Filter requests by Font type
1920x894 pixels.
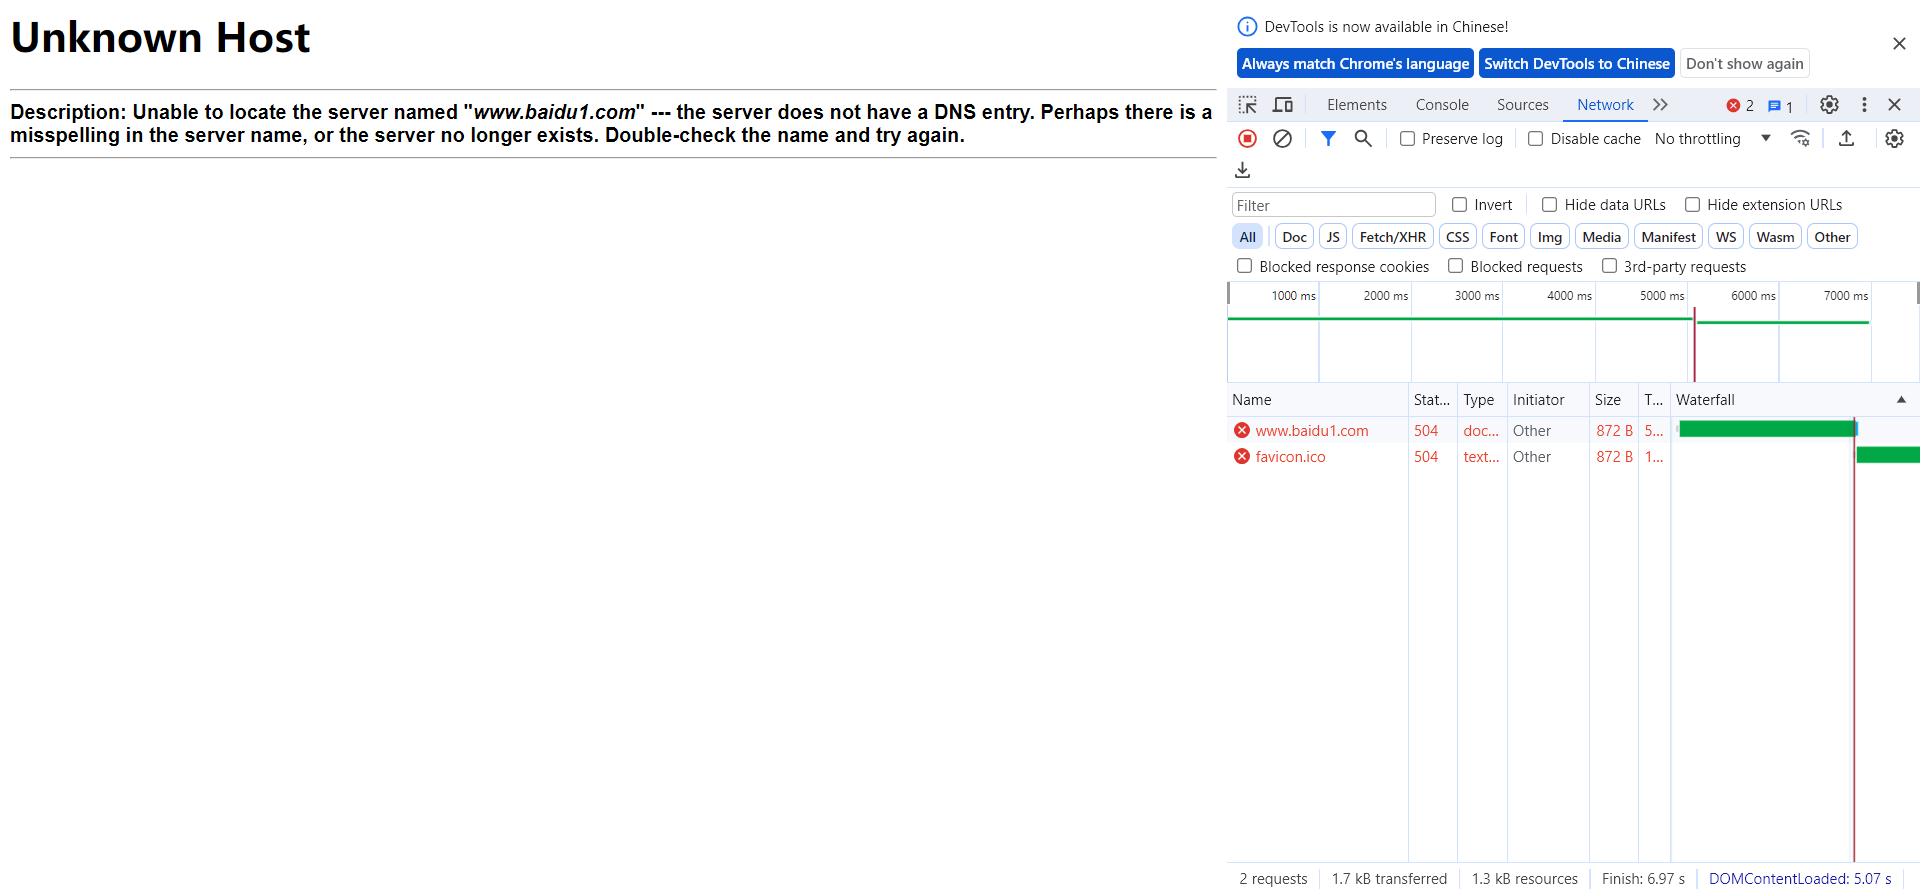click(1504, 237)
